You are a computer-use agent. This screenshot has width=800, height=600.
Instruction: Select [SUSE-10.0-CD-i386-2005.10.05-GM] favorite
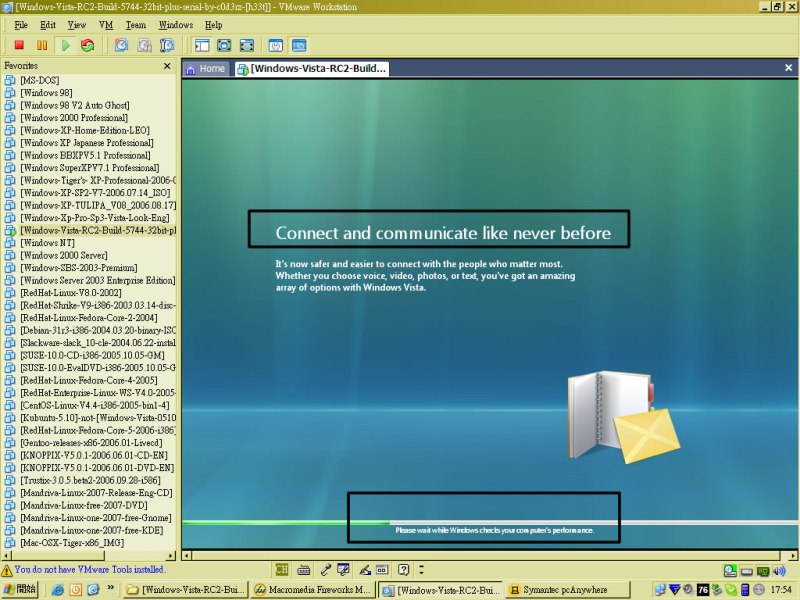[92, 355]
